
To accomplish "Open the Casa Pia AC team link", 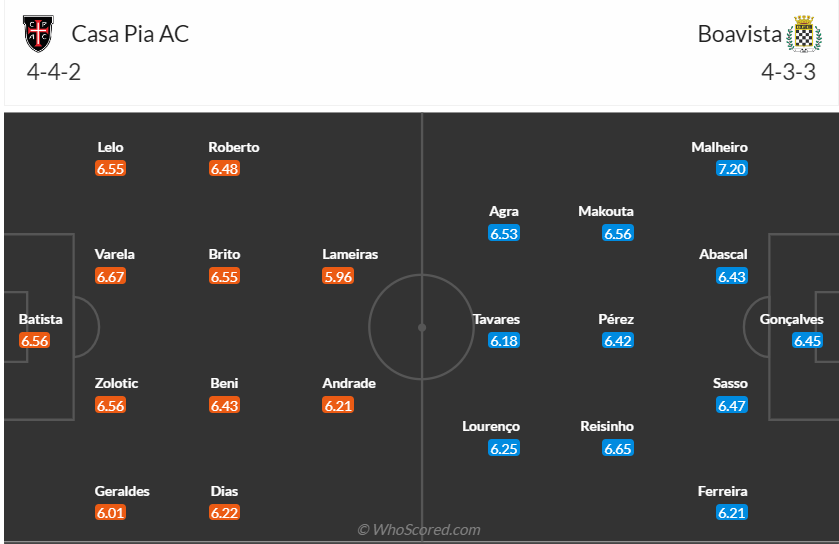I will click(x=130, y=34).
